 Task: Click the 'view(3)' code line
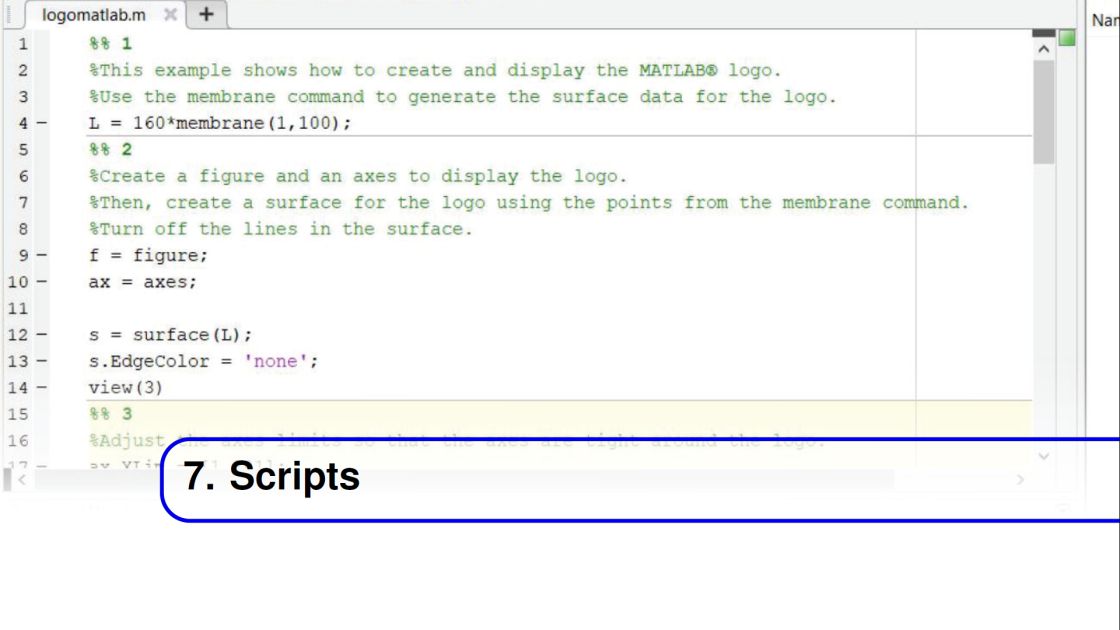tap(126, 388)
